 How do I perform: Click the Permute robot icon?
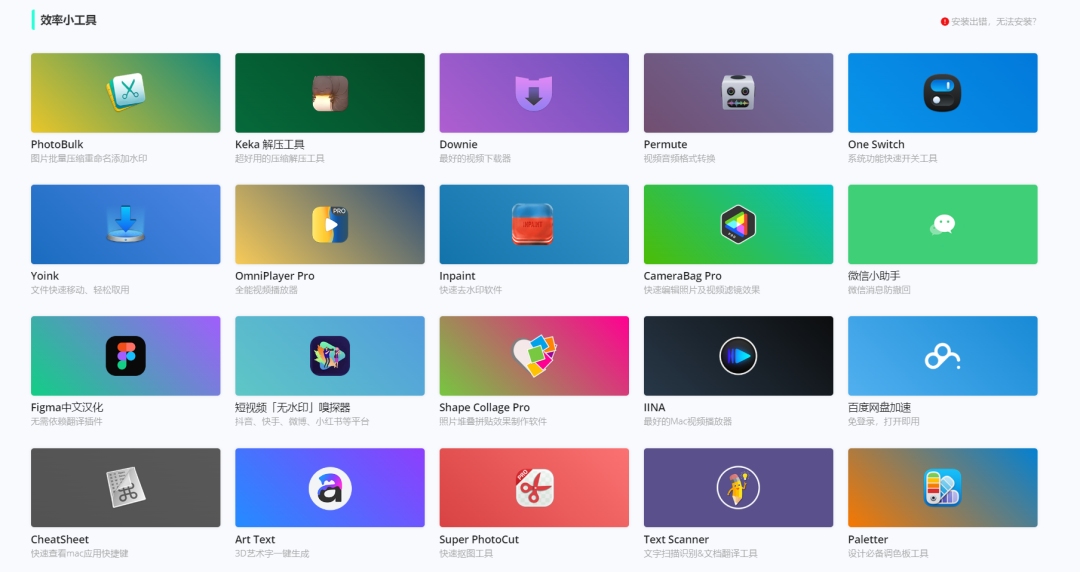point(738,93)
